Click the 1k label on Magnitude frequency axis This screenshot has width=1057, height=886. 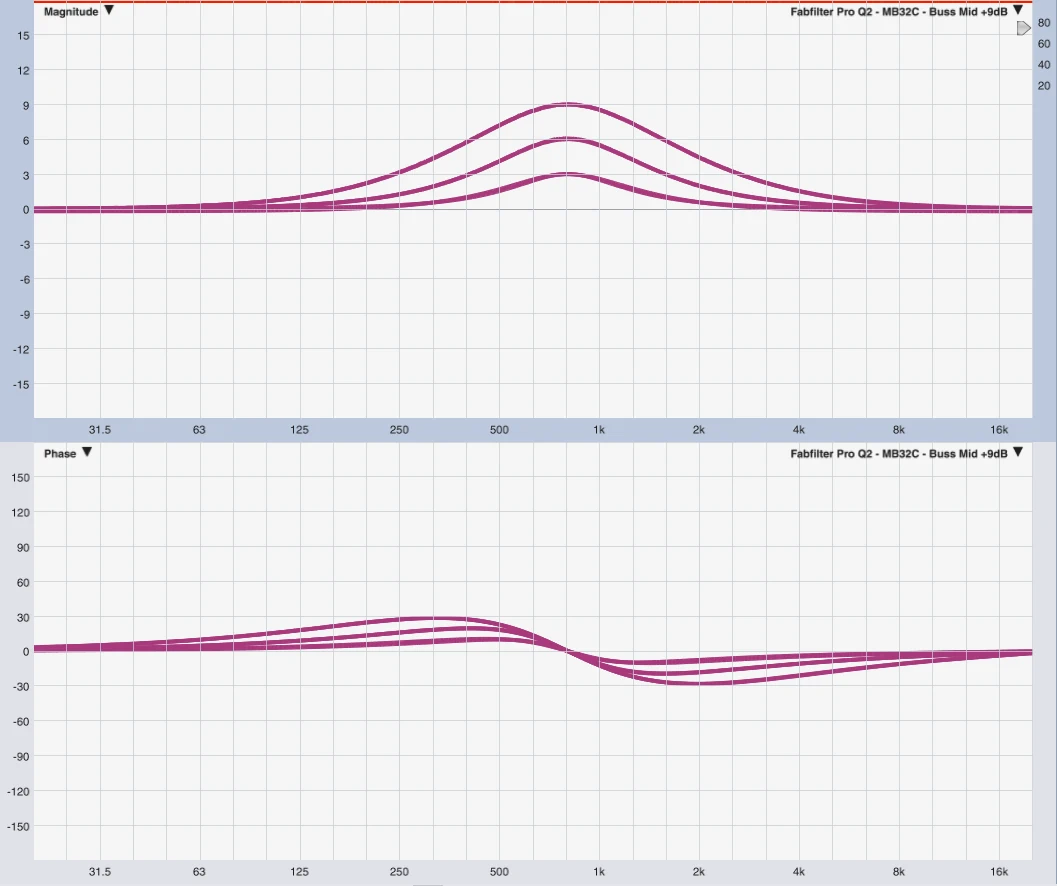tap(599, 430)
